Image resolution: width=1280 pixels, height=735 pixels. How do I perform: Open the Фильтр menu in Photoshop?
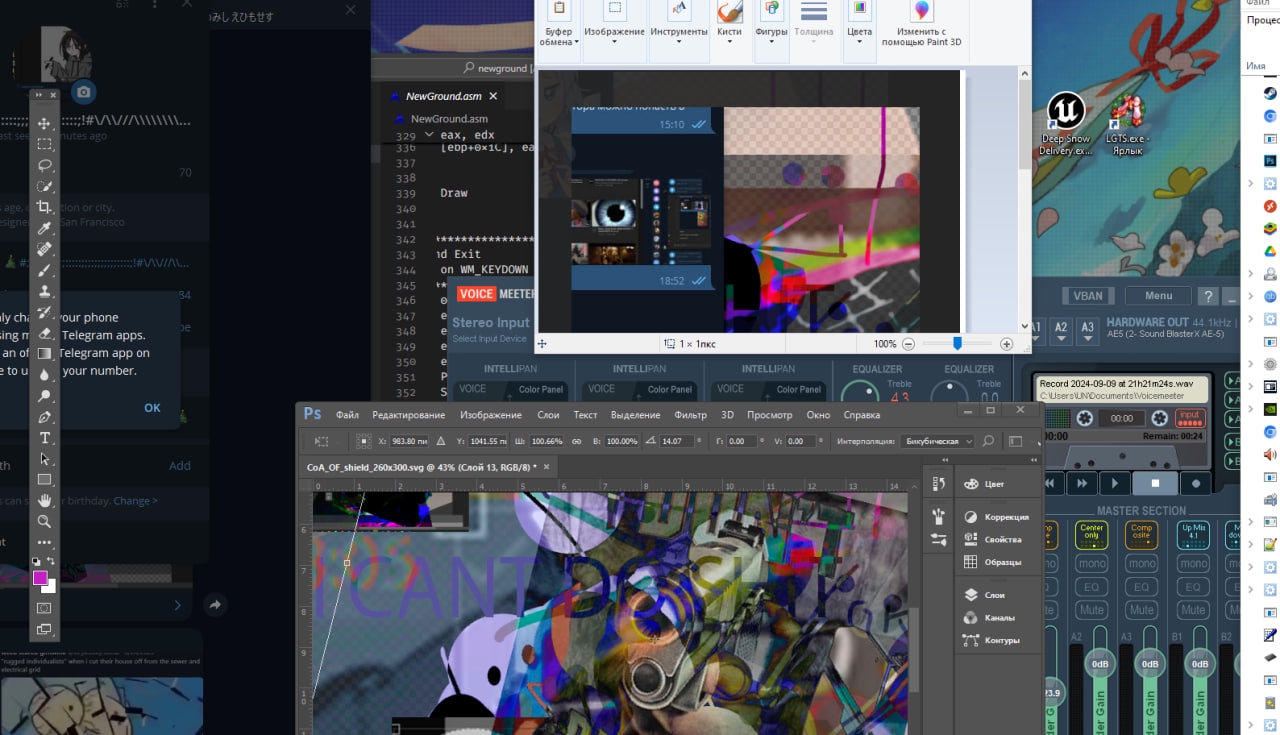(x=690, y=415)
